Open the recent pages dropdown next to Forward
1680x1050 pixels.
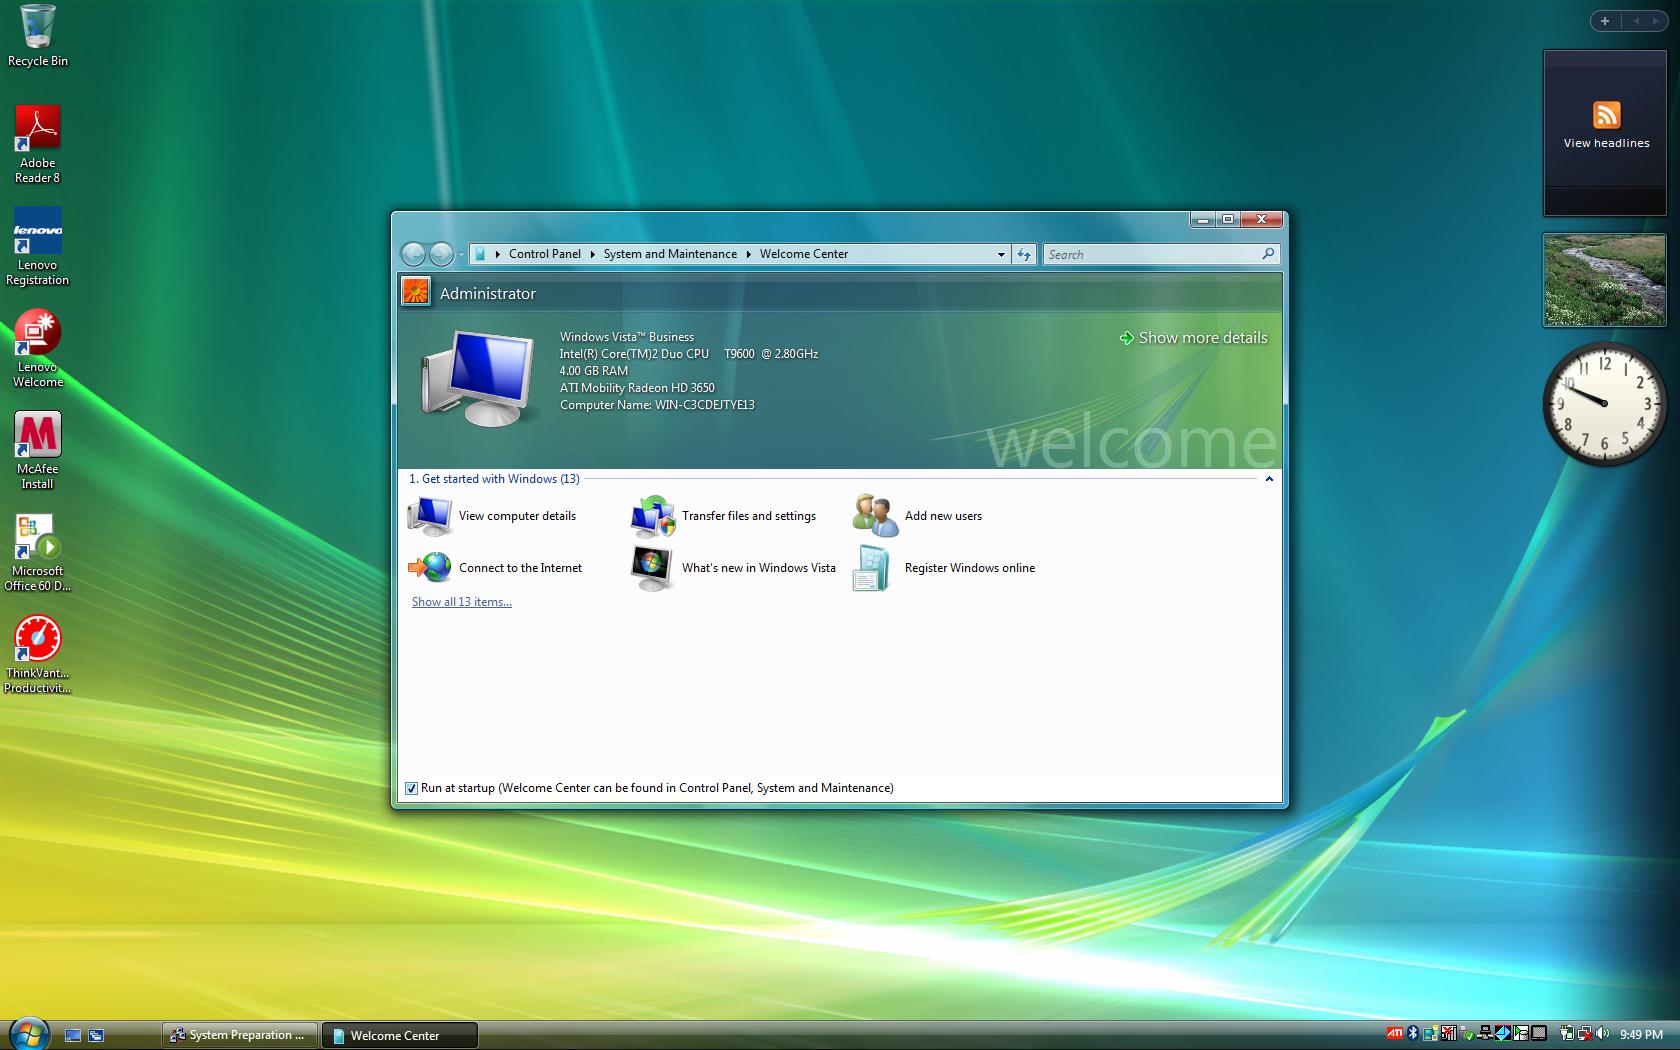click(461, 254)
